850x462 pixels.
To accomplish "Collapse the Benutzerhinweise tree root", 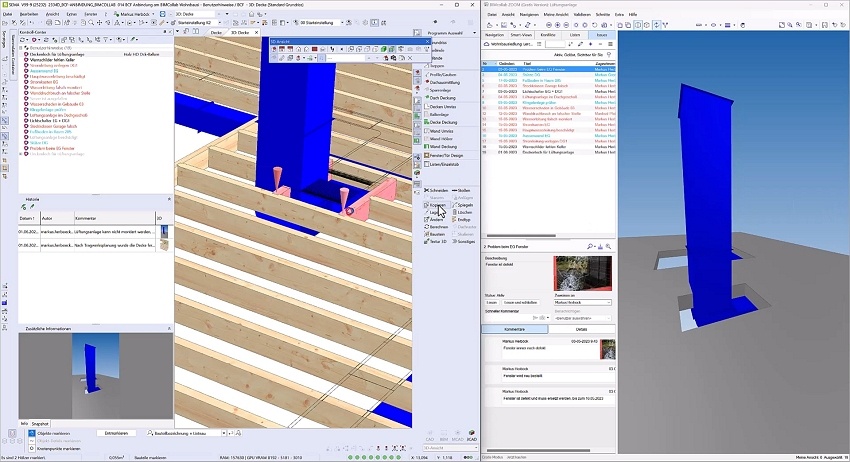I will click(x=21, y=48).
